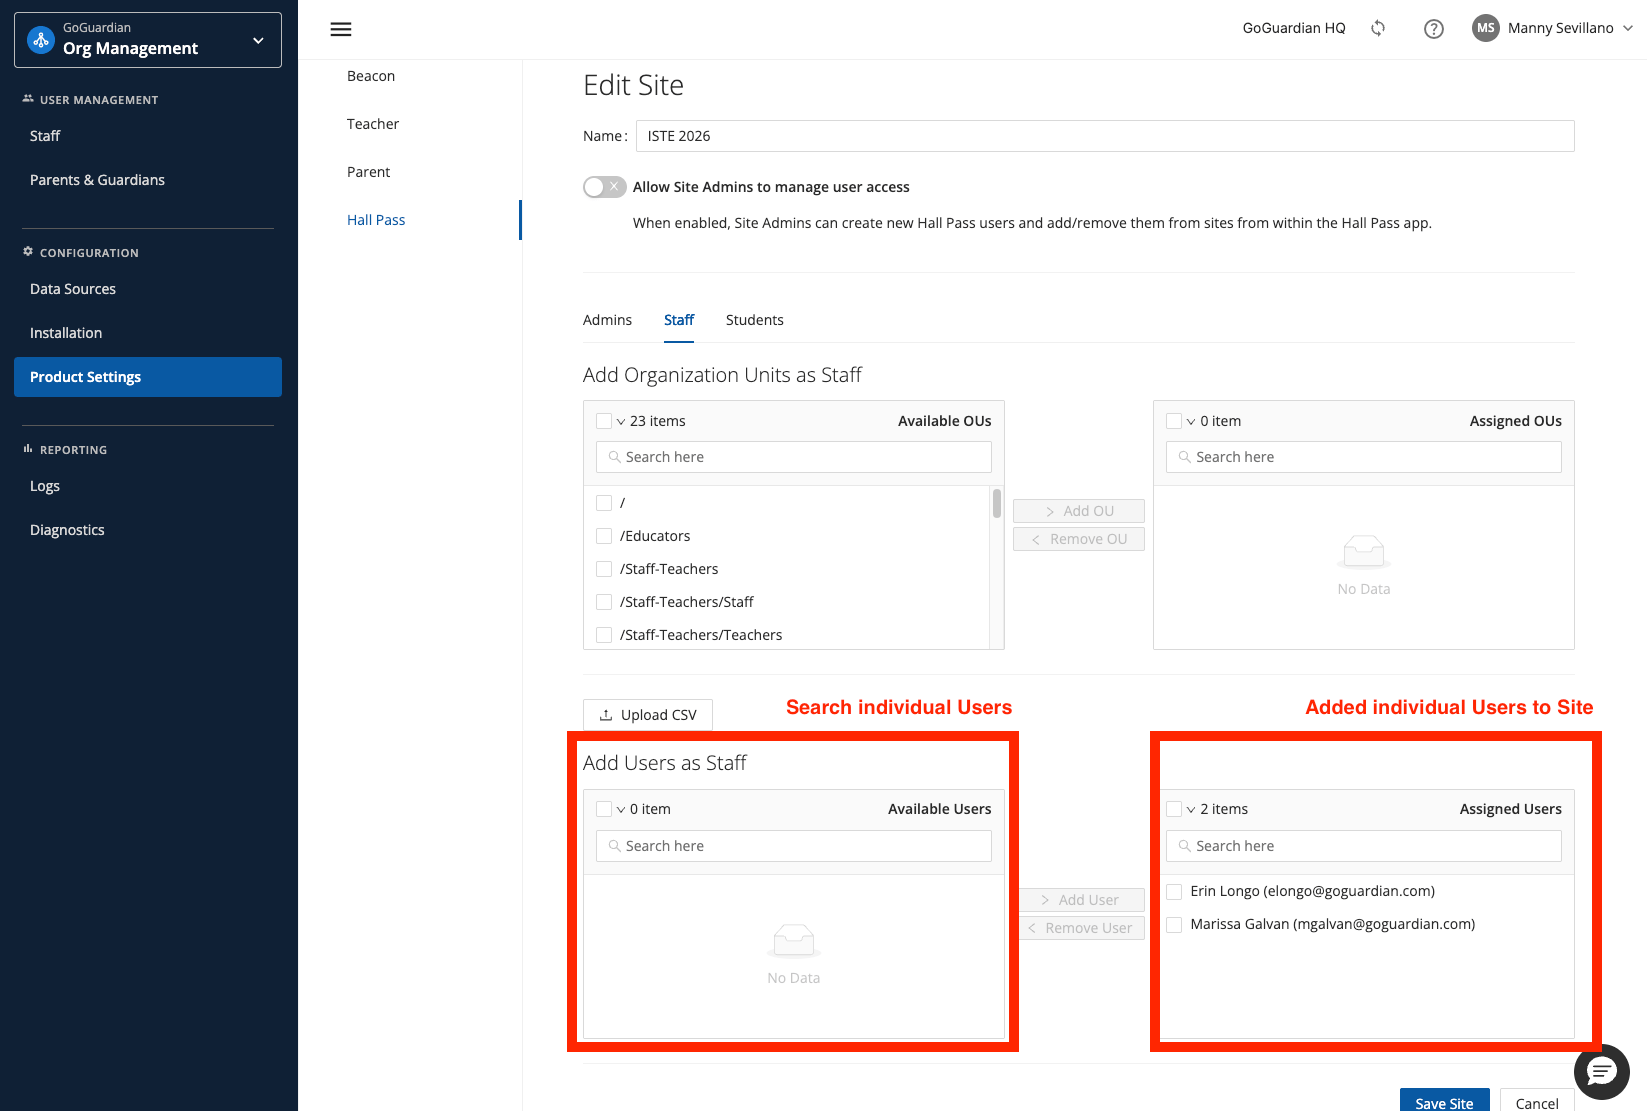Switch to the Students tab
Image resolution: width=1647 pixels, height=1111 pixels.
[x=754, y=320]
